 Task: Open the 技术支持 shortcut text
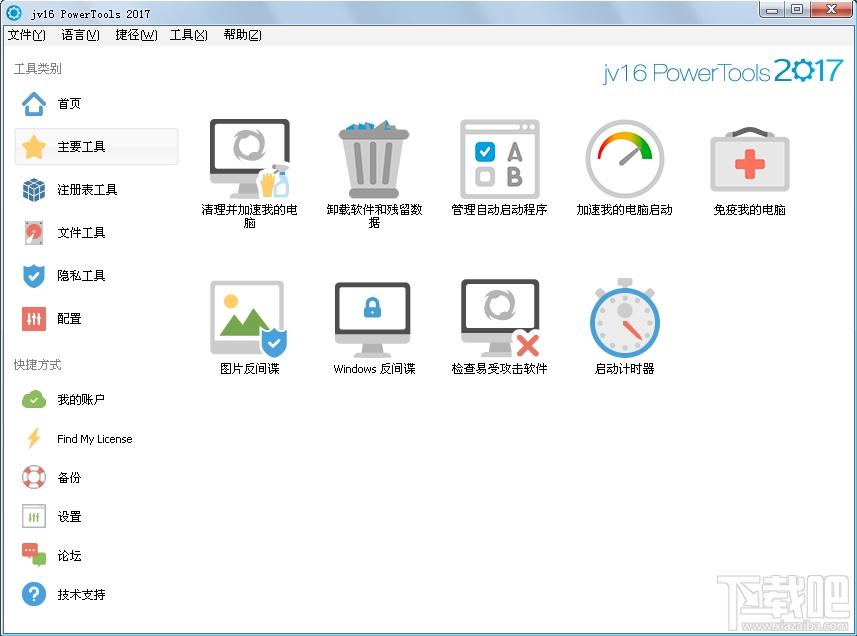point(81,594)
